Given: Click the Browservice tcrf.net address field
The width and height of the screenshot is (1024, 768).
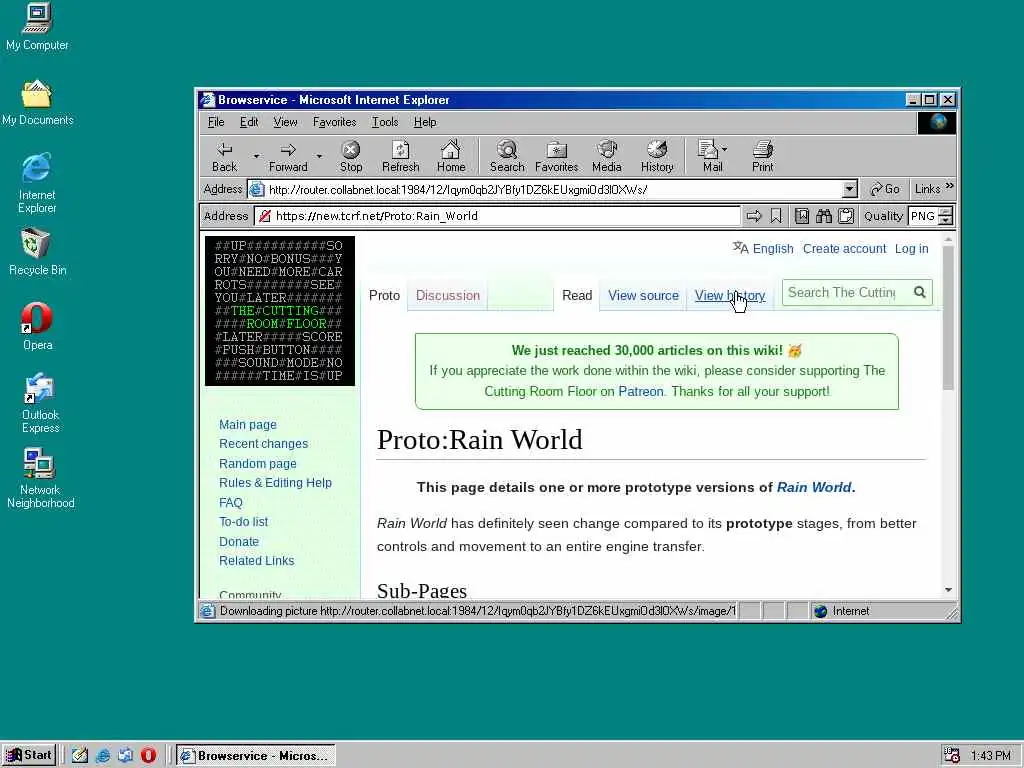Looking at the screenshot, I should coord(498,216).
